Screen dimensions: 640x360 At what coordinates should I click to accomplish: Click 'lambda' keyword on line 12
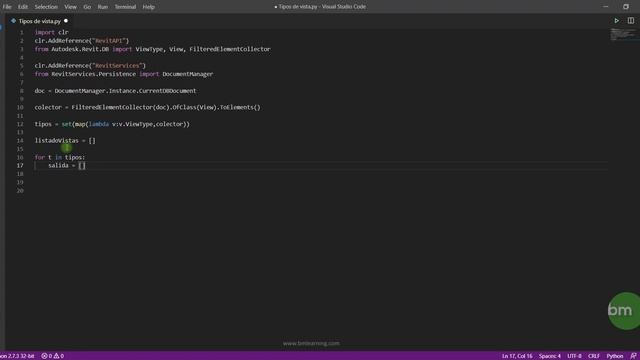click(x=99, y=124)
